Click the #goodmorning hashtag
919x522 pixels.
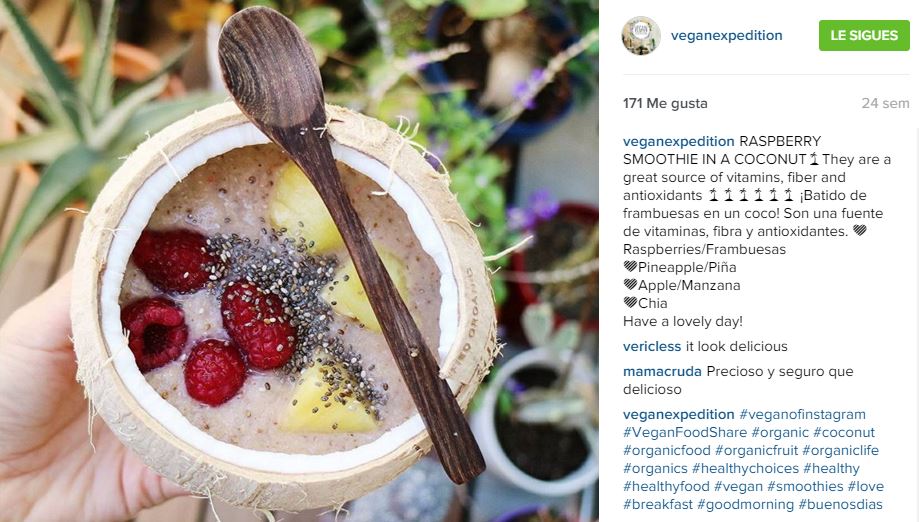tap(745, 504)
